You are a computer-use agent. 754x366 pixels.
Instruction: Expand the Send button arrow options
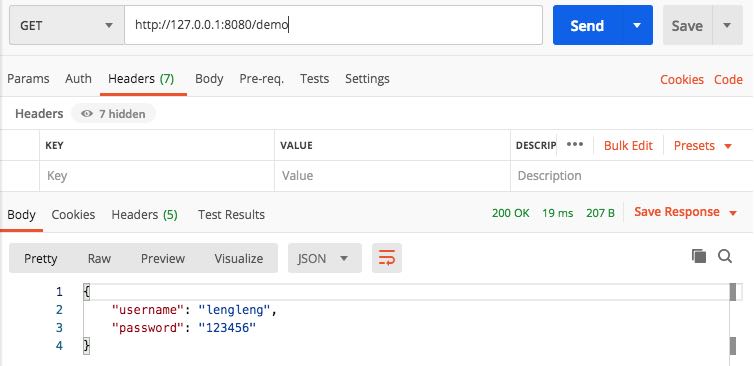[x=637, y=25]
